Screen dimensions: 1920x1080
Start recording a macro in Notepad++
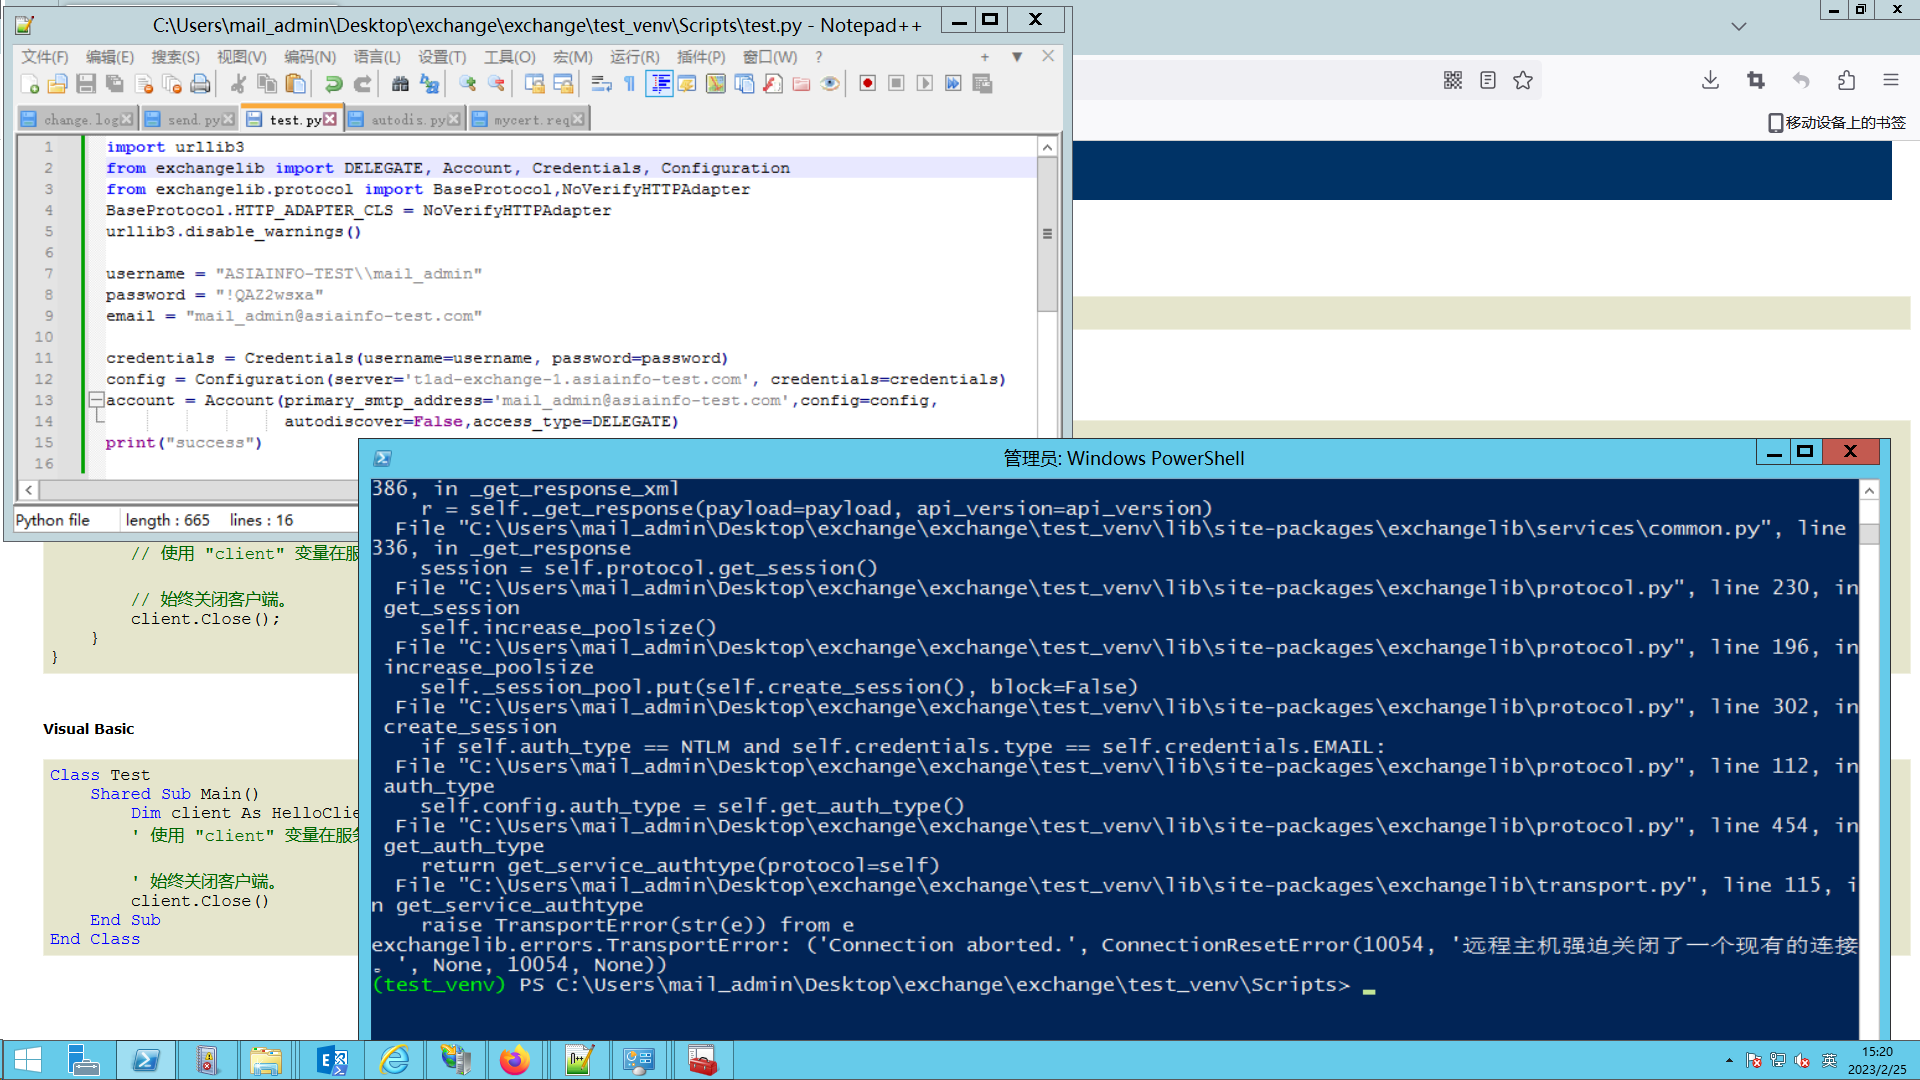pos(867,83)
